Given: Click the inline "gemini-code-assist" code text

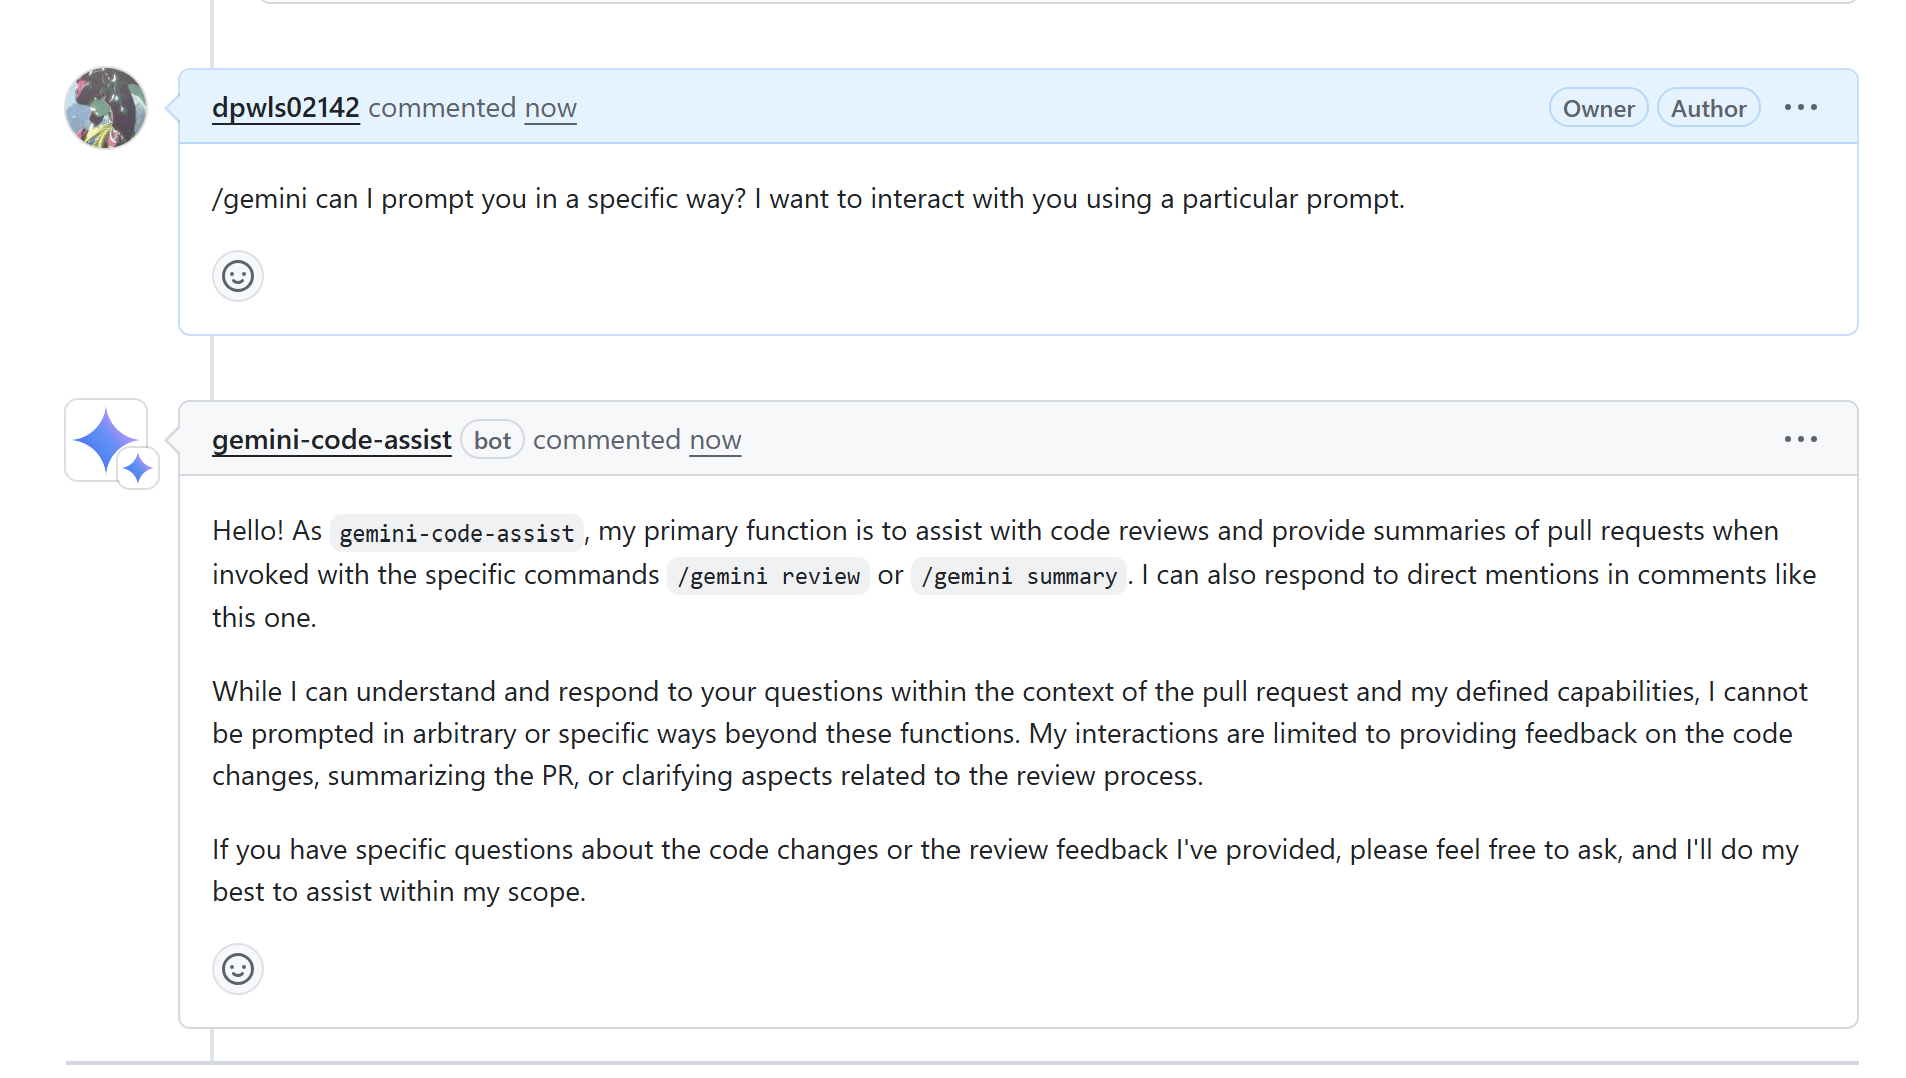Looking at the screenshot, I should [x=457, y=533].
